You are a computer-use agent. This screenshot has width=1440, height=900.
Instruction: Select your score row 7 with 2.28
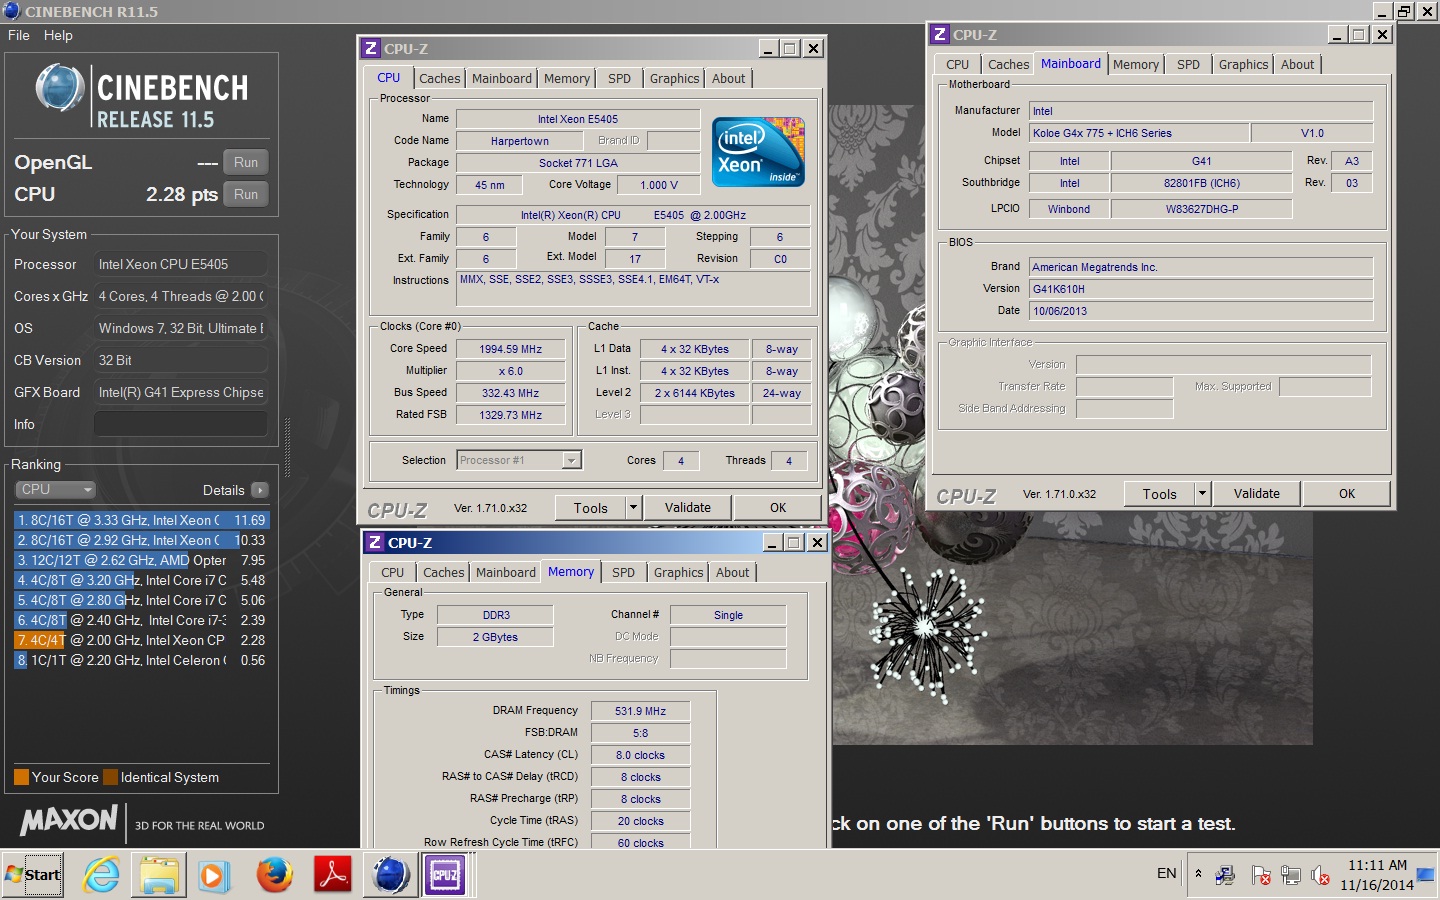tap(142, 640)
